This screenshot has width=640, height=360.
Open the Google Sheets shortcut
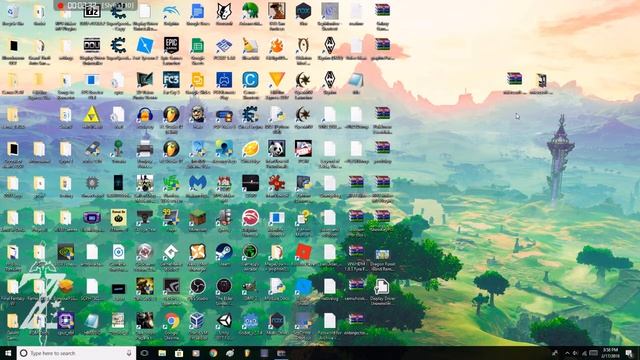coord(198,46)
